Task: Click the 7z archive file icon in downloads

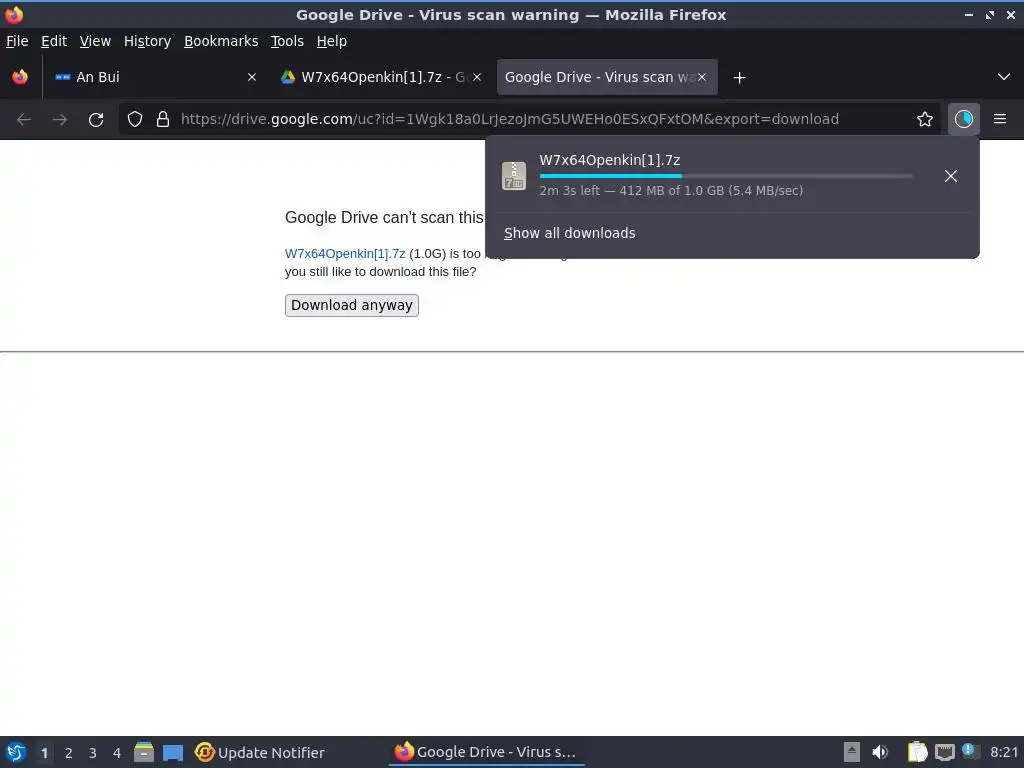Action: 514,176
